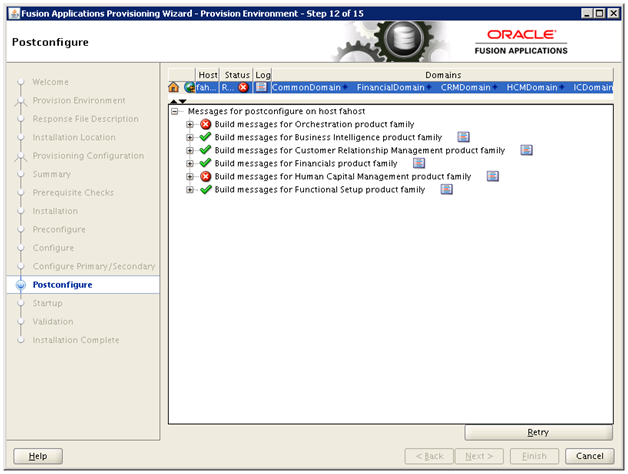Select the Installation step
628x474 pixels.
[55, 211]
